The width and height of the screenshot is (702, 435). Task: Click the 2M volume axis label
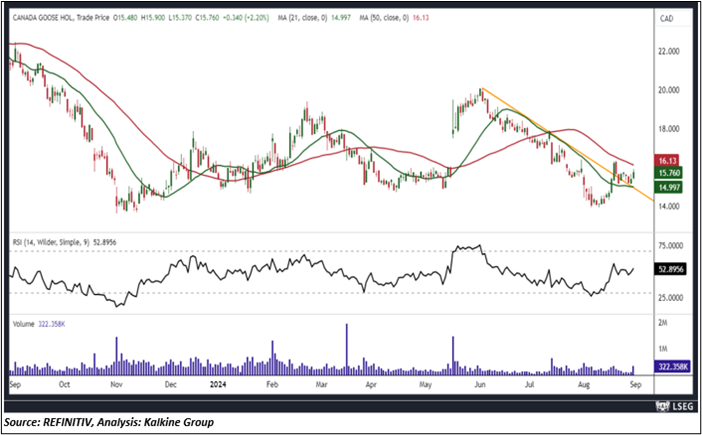[663, 324]
